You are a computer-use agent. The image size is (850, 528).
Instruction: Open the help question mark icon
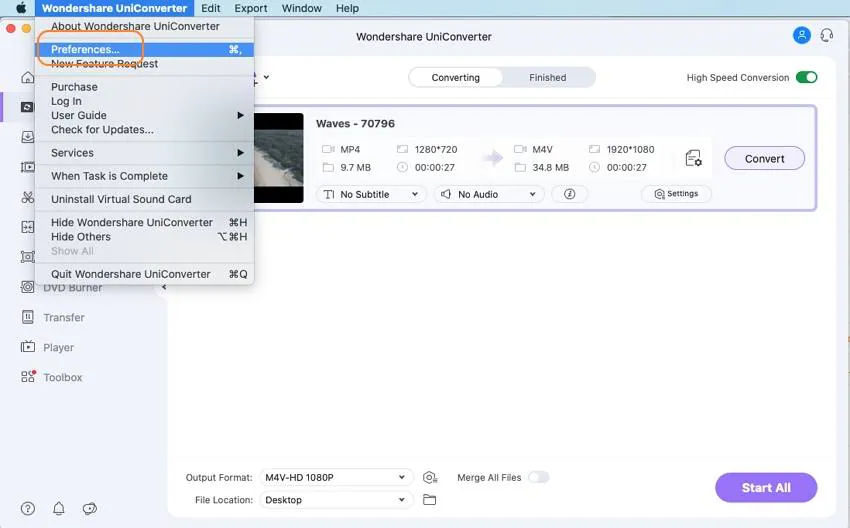pyautogui.click(x=28, y=508)
